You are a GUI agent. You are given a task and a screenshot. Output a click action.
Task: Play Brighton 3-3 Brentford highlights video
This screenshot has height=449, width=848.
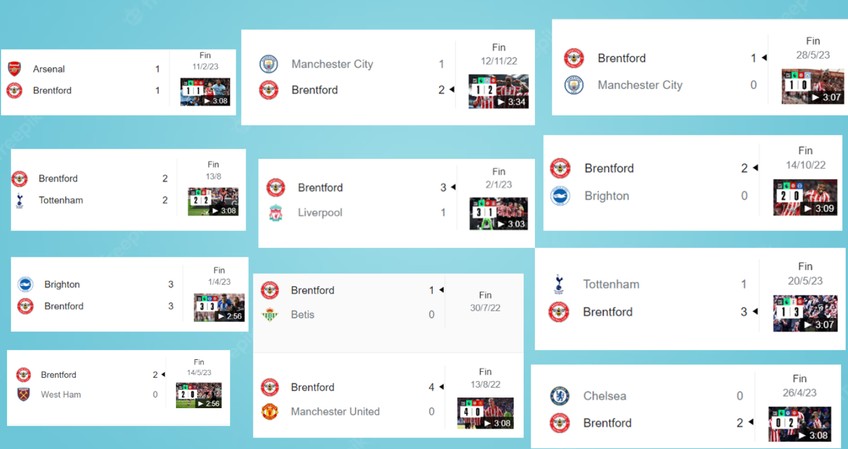point(219,307)
